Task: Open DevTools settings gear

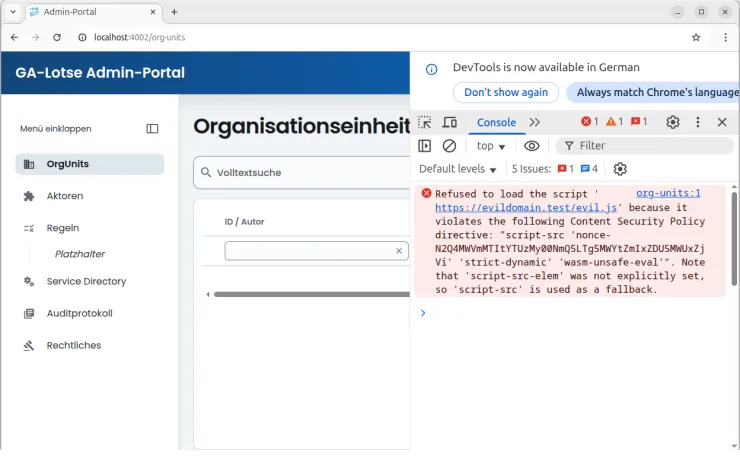Action: coord(673,122)
